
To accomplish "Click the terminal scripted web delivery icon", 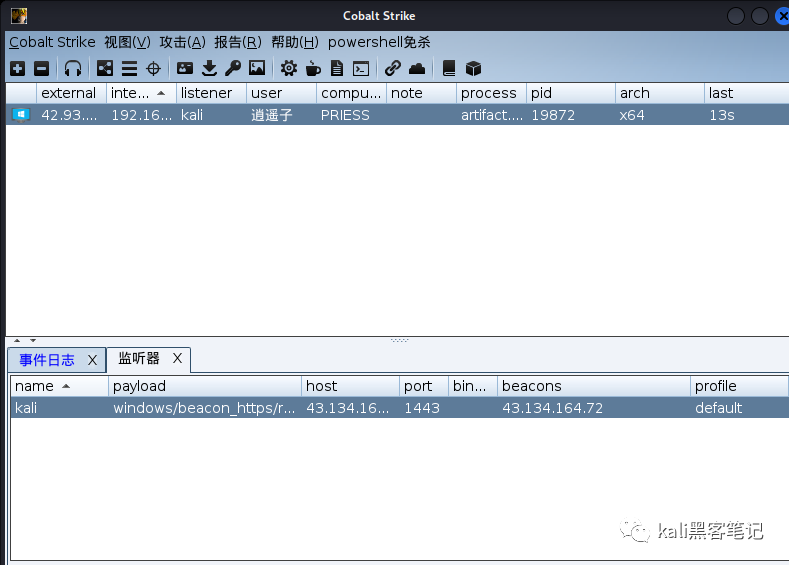I will [x=361, y=68].
